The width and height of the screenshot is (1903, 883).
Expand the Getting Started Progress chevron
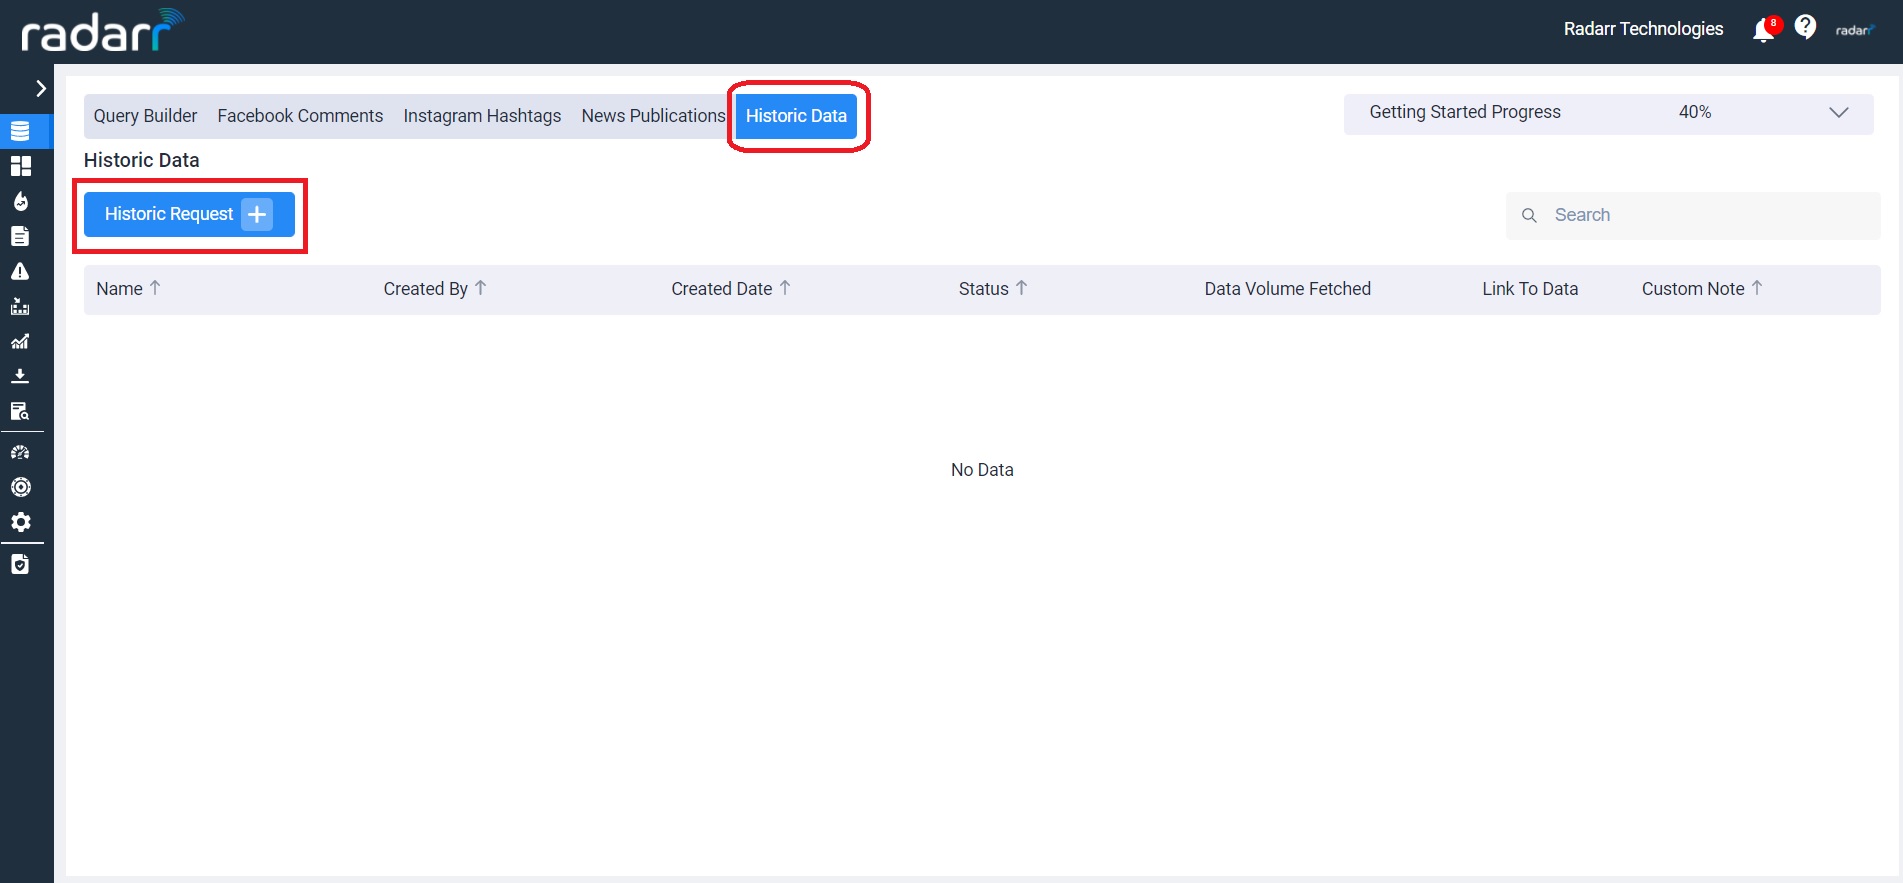(x=1838, y=112)
